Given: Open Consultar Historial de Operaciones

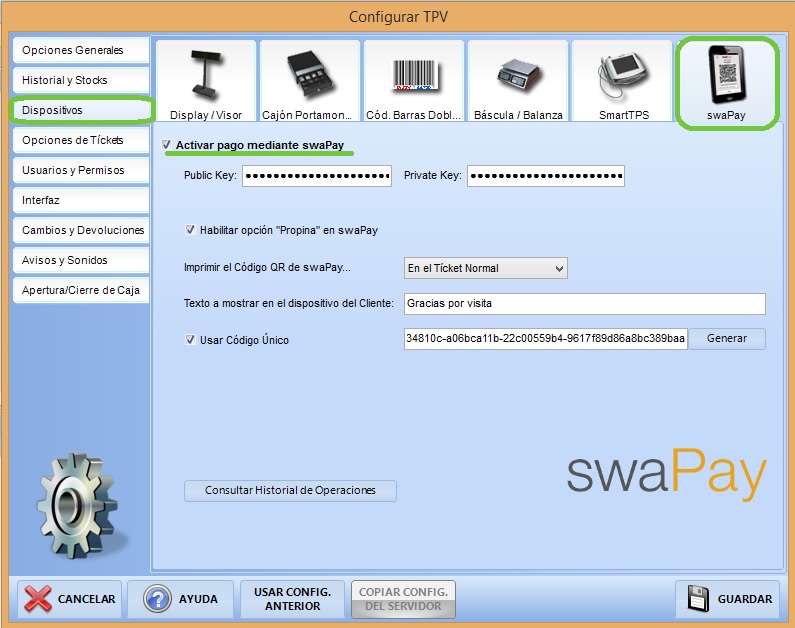Looking at the screenshot, I should pos(290,491).
